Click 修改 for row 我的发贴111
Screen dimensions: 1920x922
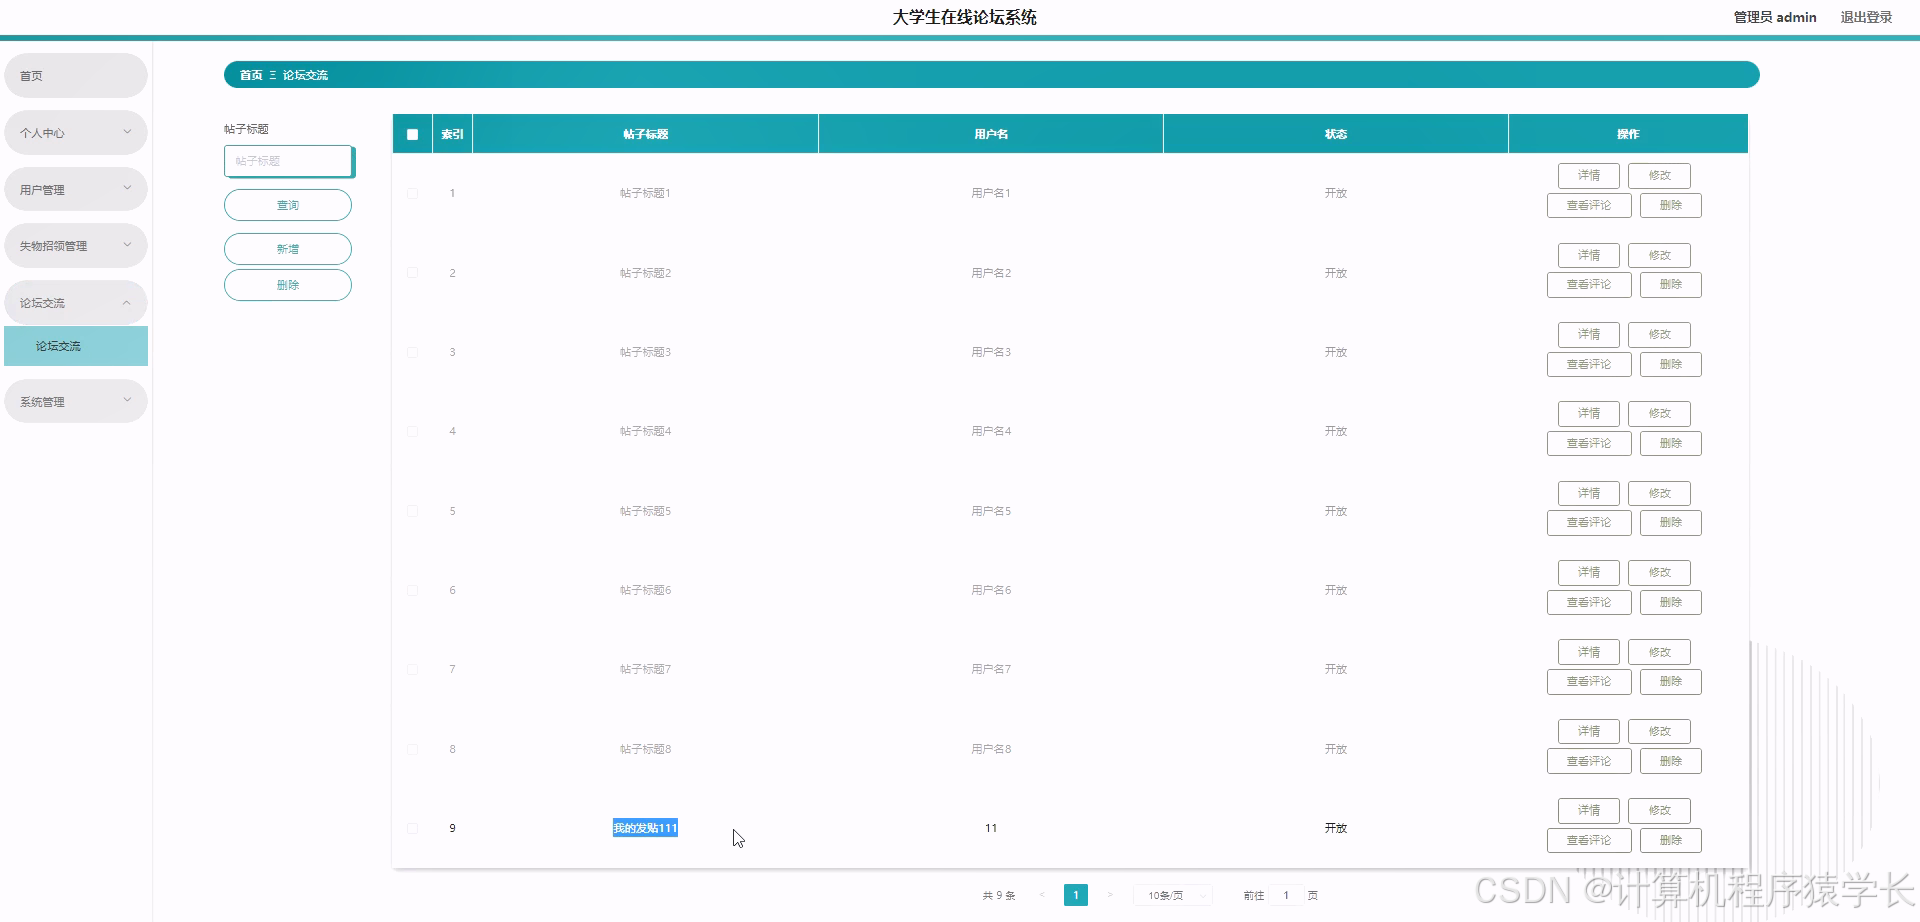[1659, 810]
